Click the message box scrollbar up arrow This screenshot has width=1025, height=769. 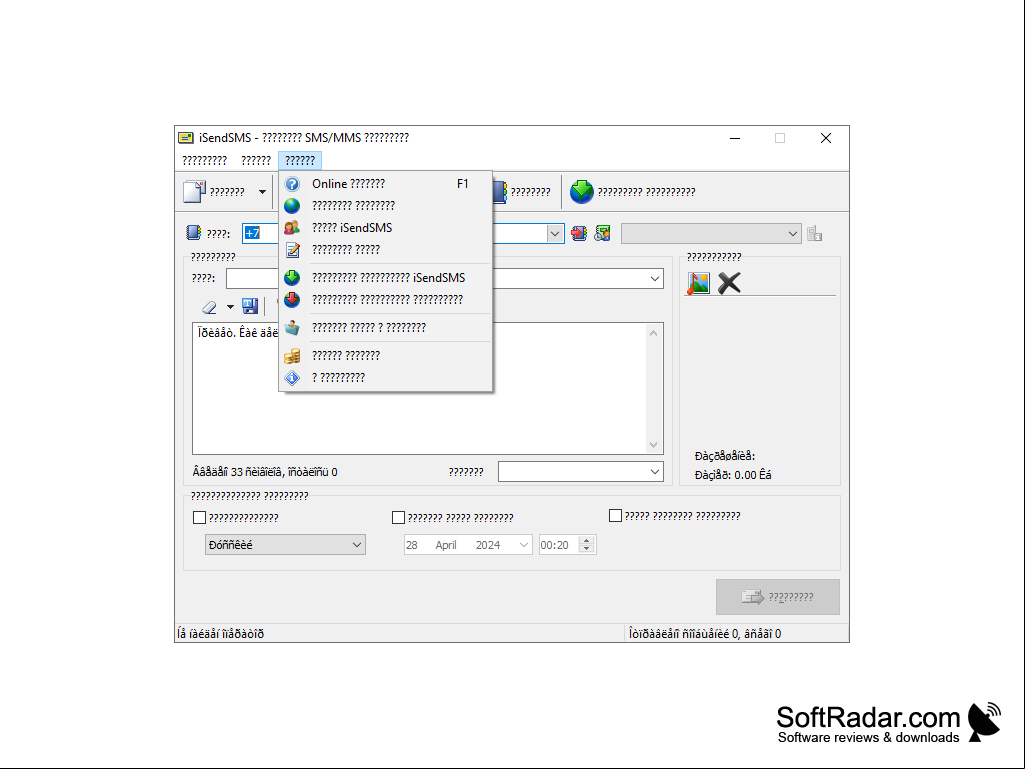coord(653,333)
